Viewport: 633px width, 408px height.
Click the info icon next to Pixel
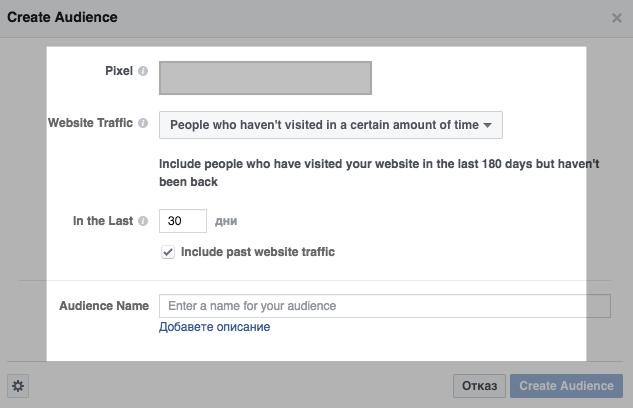point(143,71)
